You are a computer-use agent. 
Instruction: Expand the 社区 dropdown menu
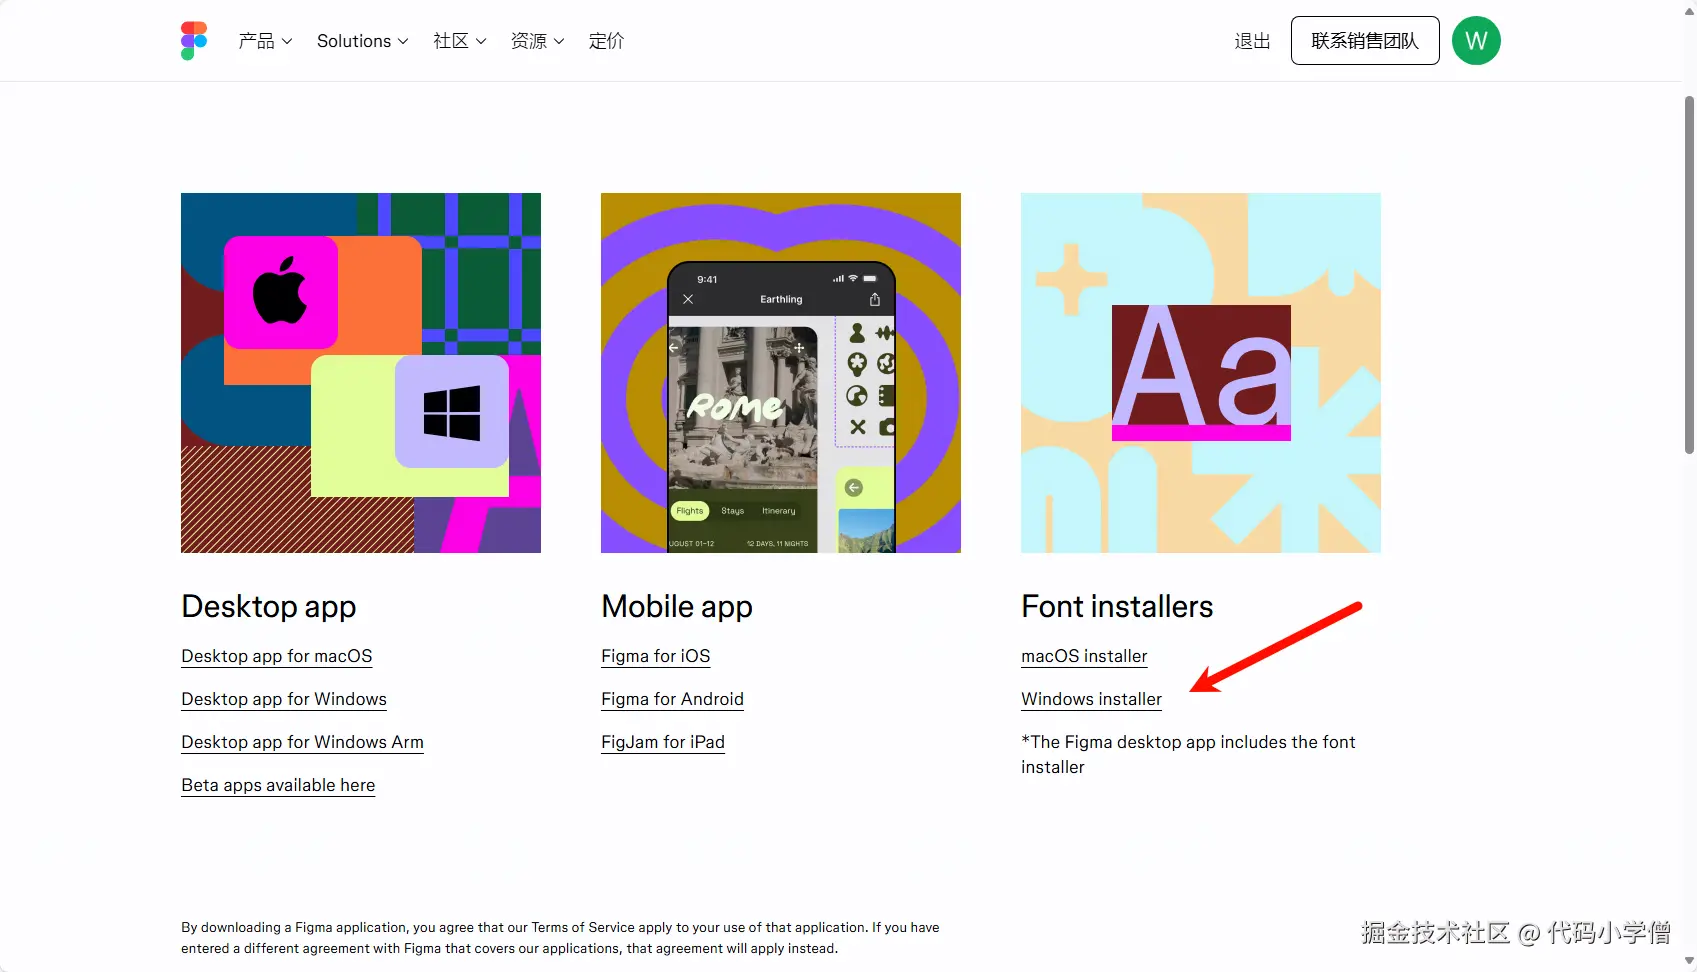[x=460, y=41]
